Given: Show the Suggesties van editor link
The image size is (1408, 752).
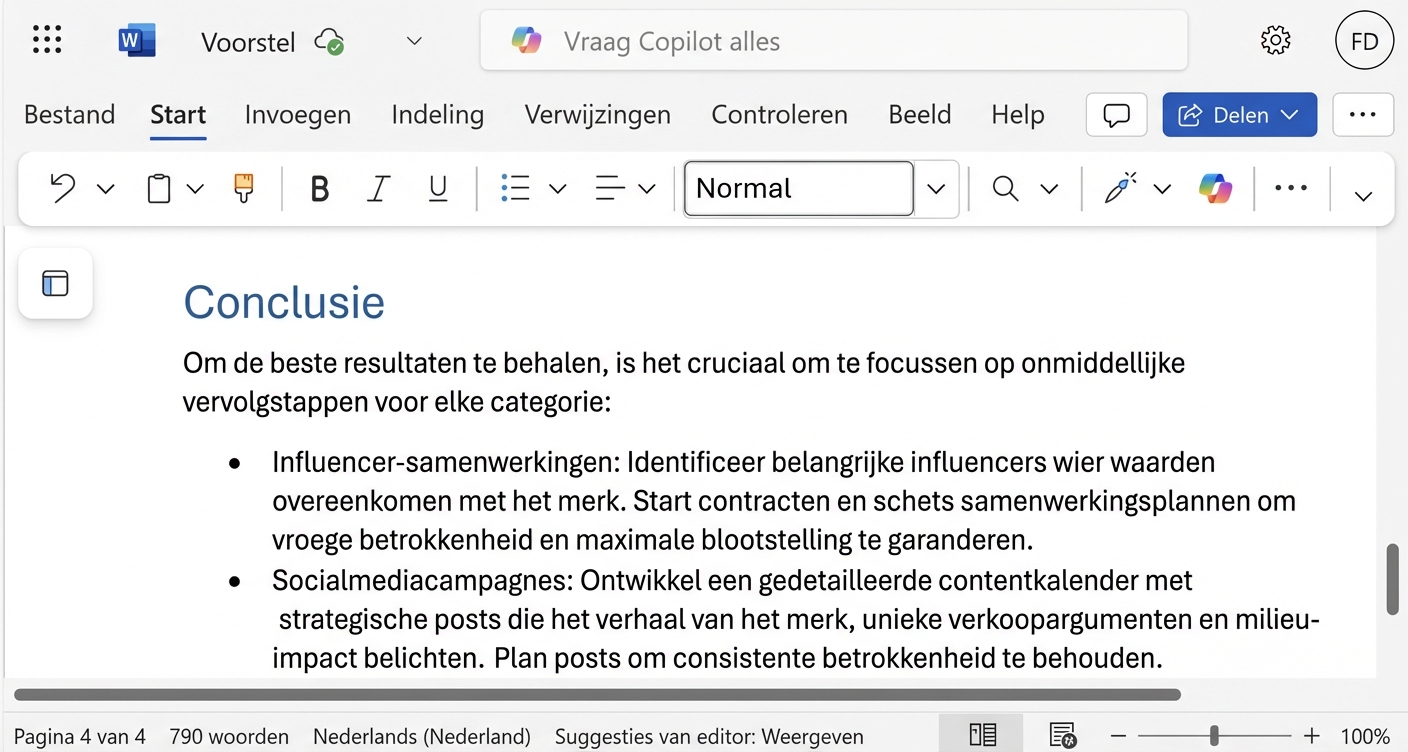Looking at the screenshot, I should [709, 736].
